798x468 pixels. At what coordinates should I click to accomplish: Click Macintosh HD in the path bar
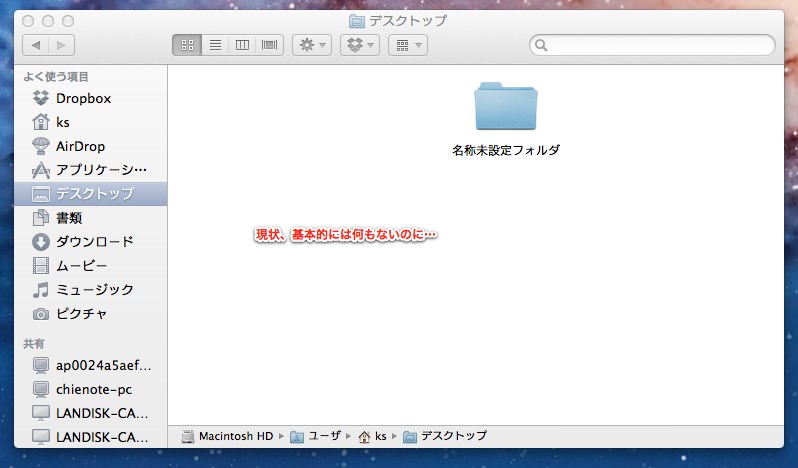[x=227, y=436]
